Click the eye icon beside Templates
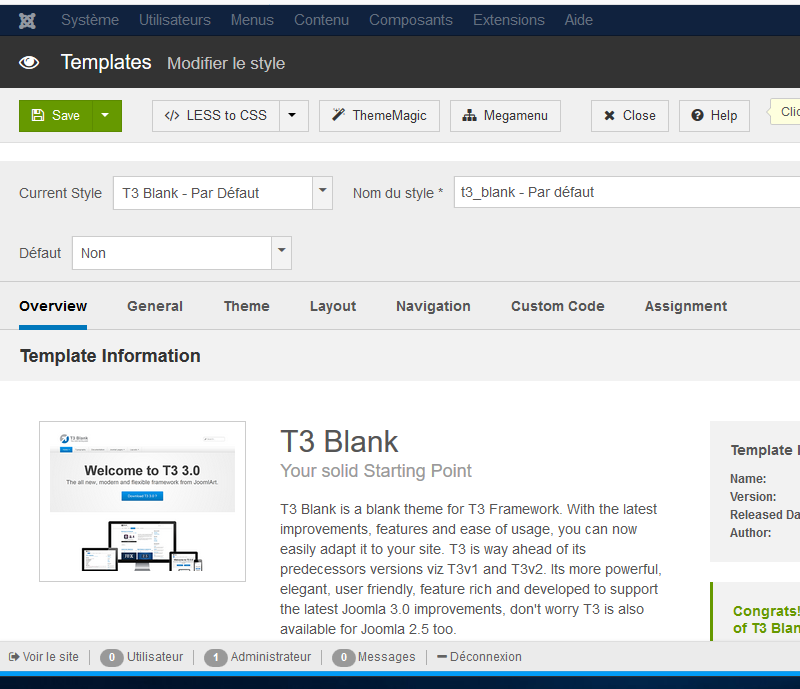 pos(29,63)
